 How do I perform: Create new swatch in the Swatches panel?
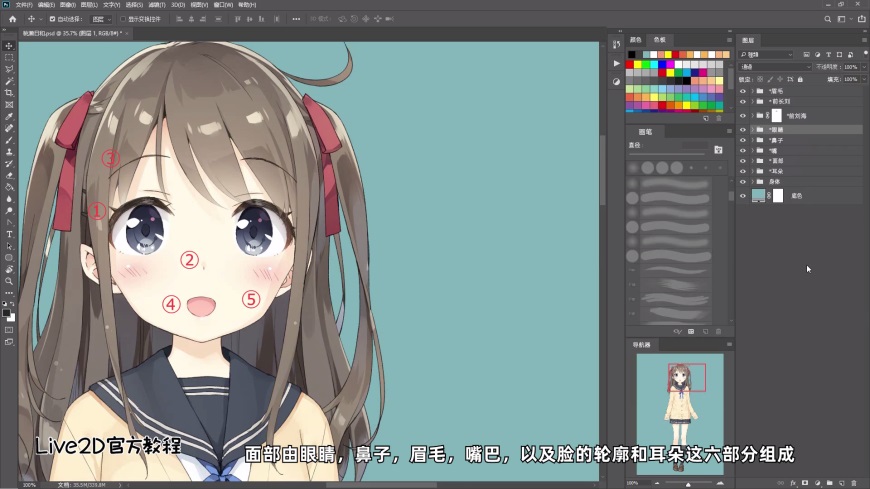[706, 118]
